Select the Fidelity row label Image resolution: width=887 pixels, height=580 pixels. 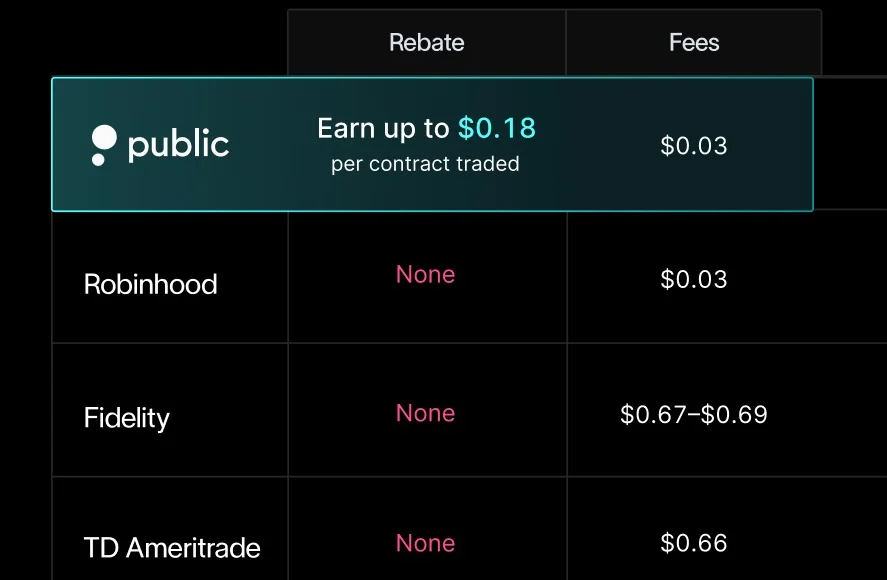pyautogui.click(x=127, y=418)
